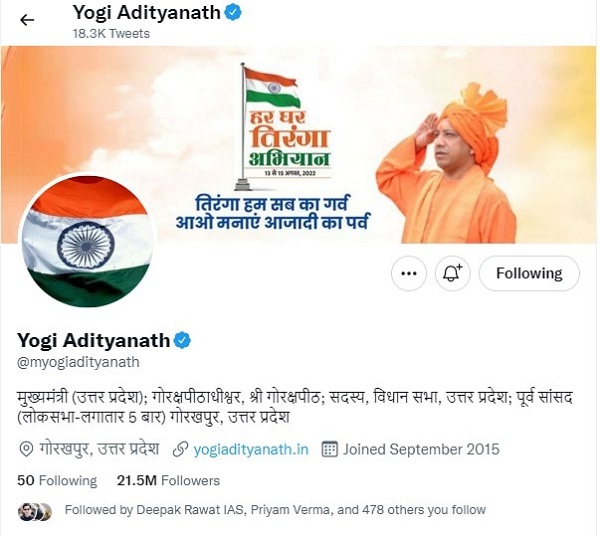
Task: Click the link chain icon near website
Action: [180, 450]
